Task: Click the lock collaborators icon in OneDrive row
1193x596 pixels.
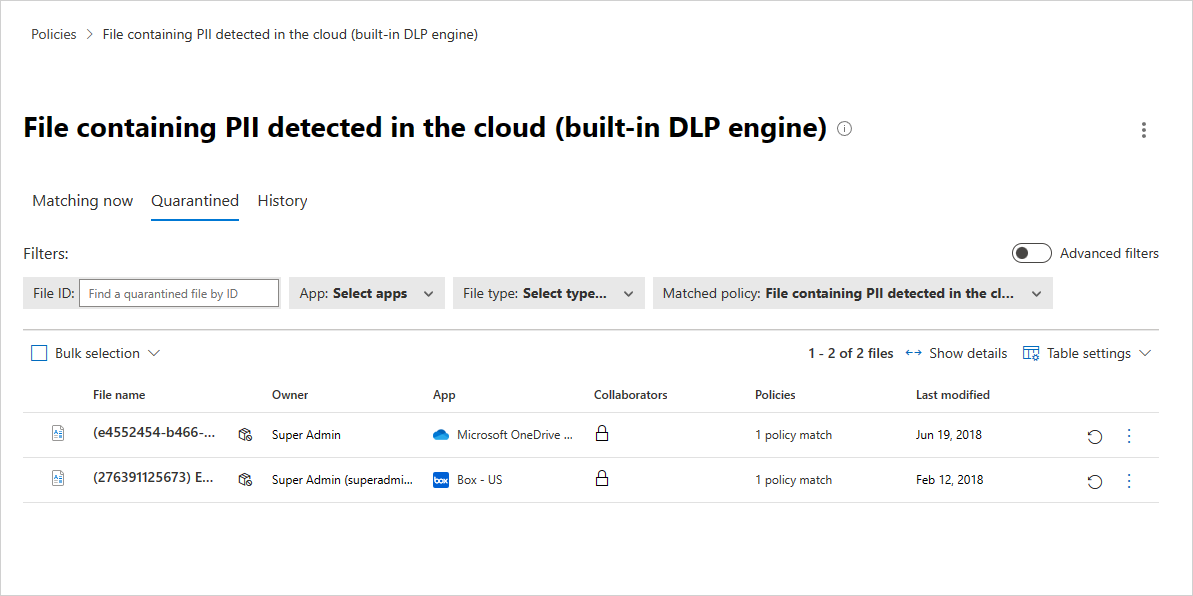Action: tap(602, 434)
